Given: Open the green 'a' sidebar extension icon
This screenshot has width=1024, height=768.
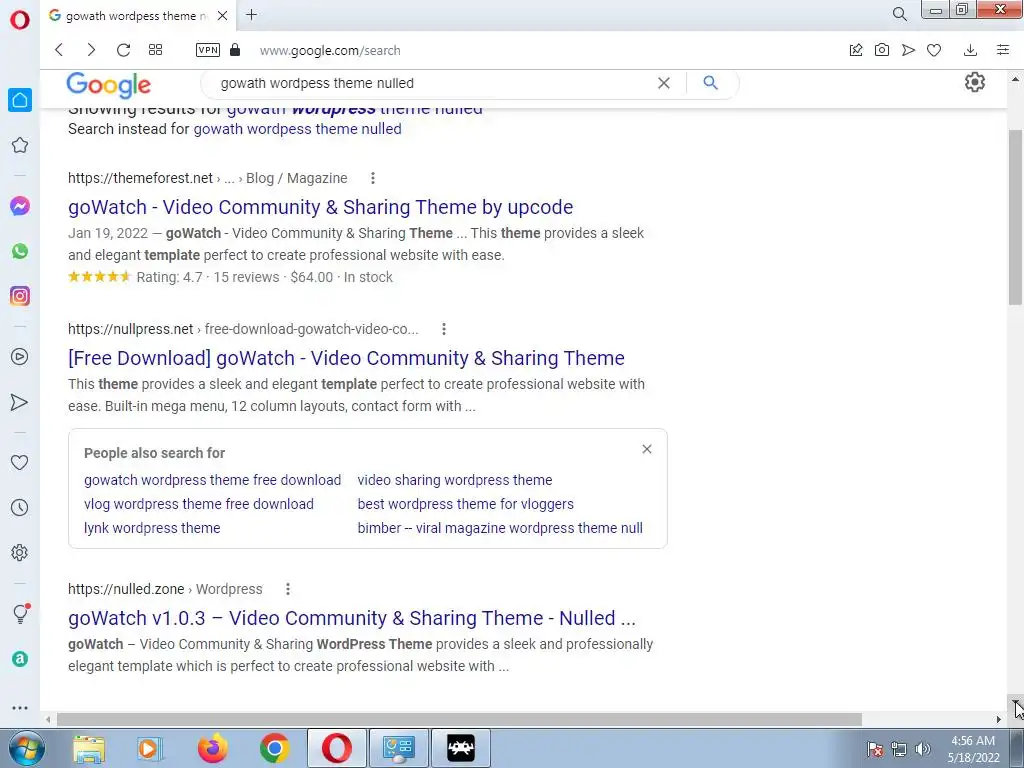Looking at the screenshot, I should pyautogui.click(x=20, y=659).
